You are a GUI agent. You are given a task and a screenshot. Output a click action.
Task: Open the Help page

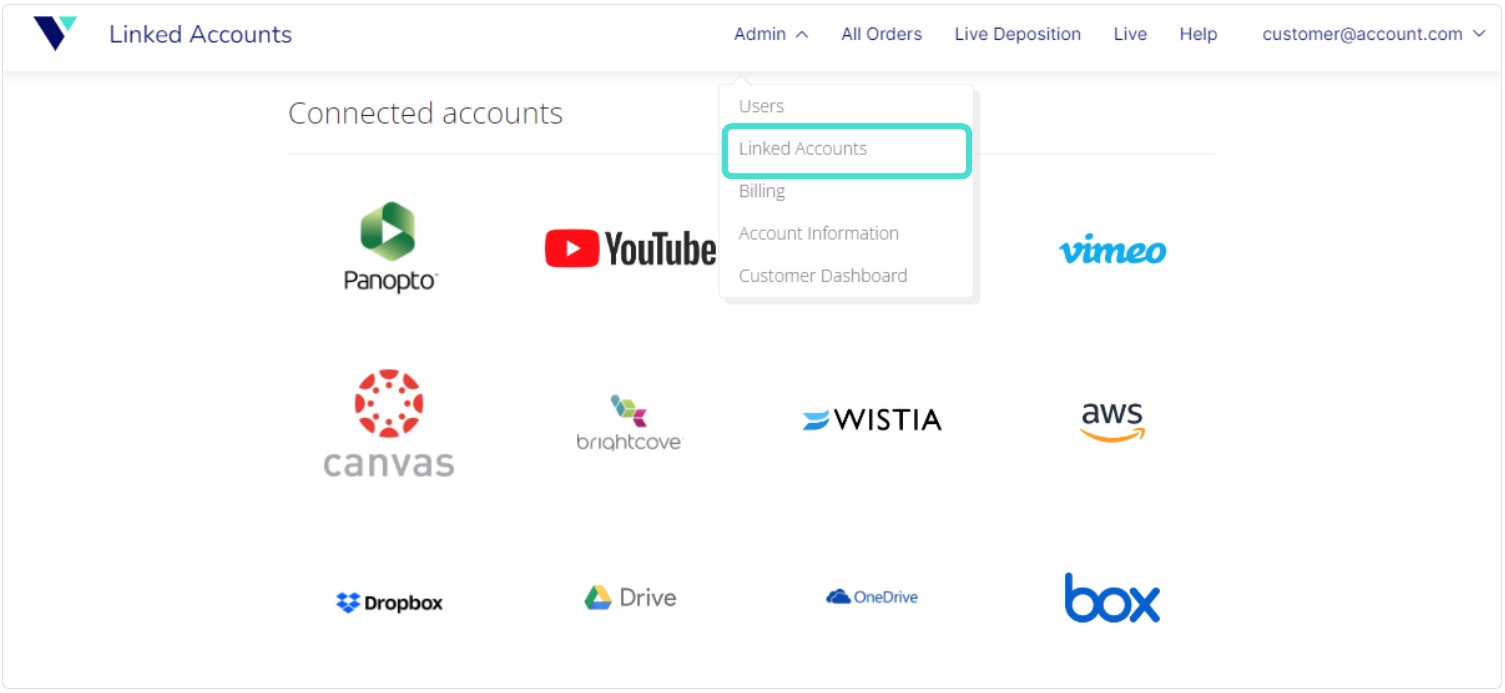point(1197,33)
